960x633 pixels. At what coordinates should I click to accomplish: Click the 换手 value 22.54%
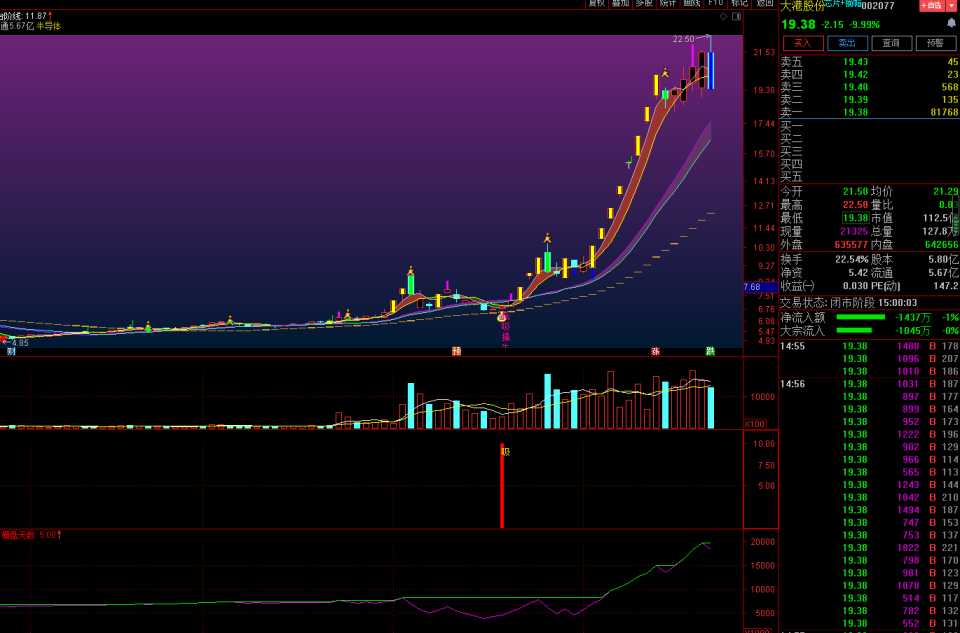point(852,260)
